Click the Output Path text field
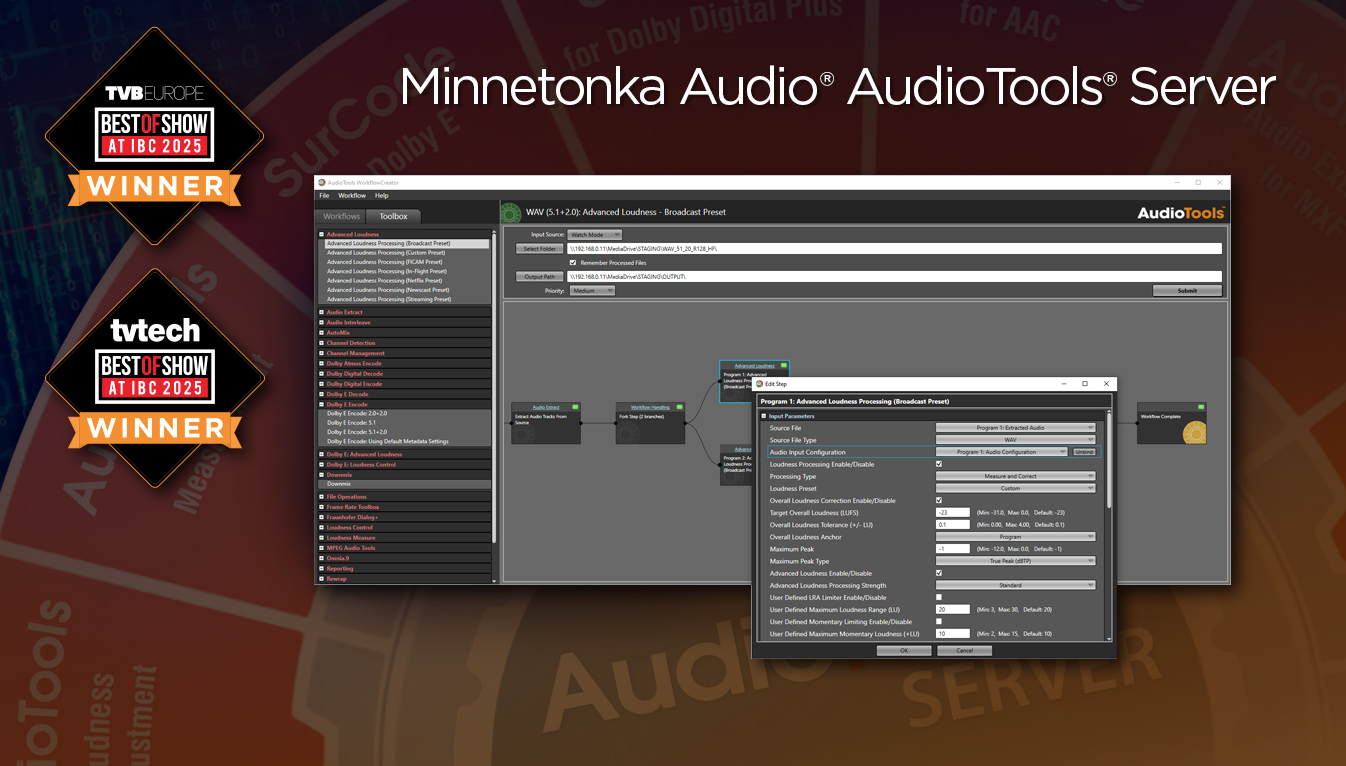 pyautogui.click(x=894, y=276)
